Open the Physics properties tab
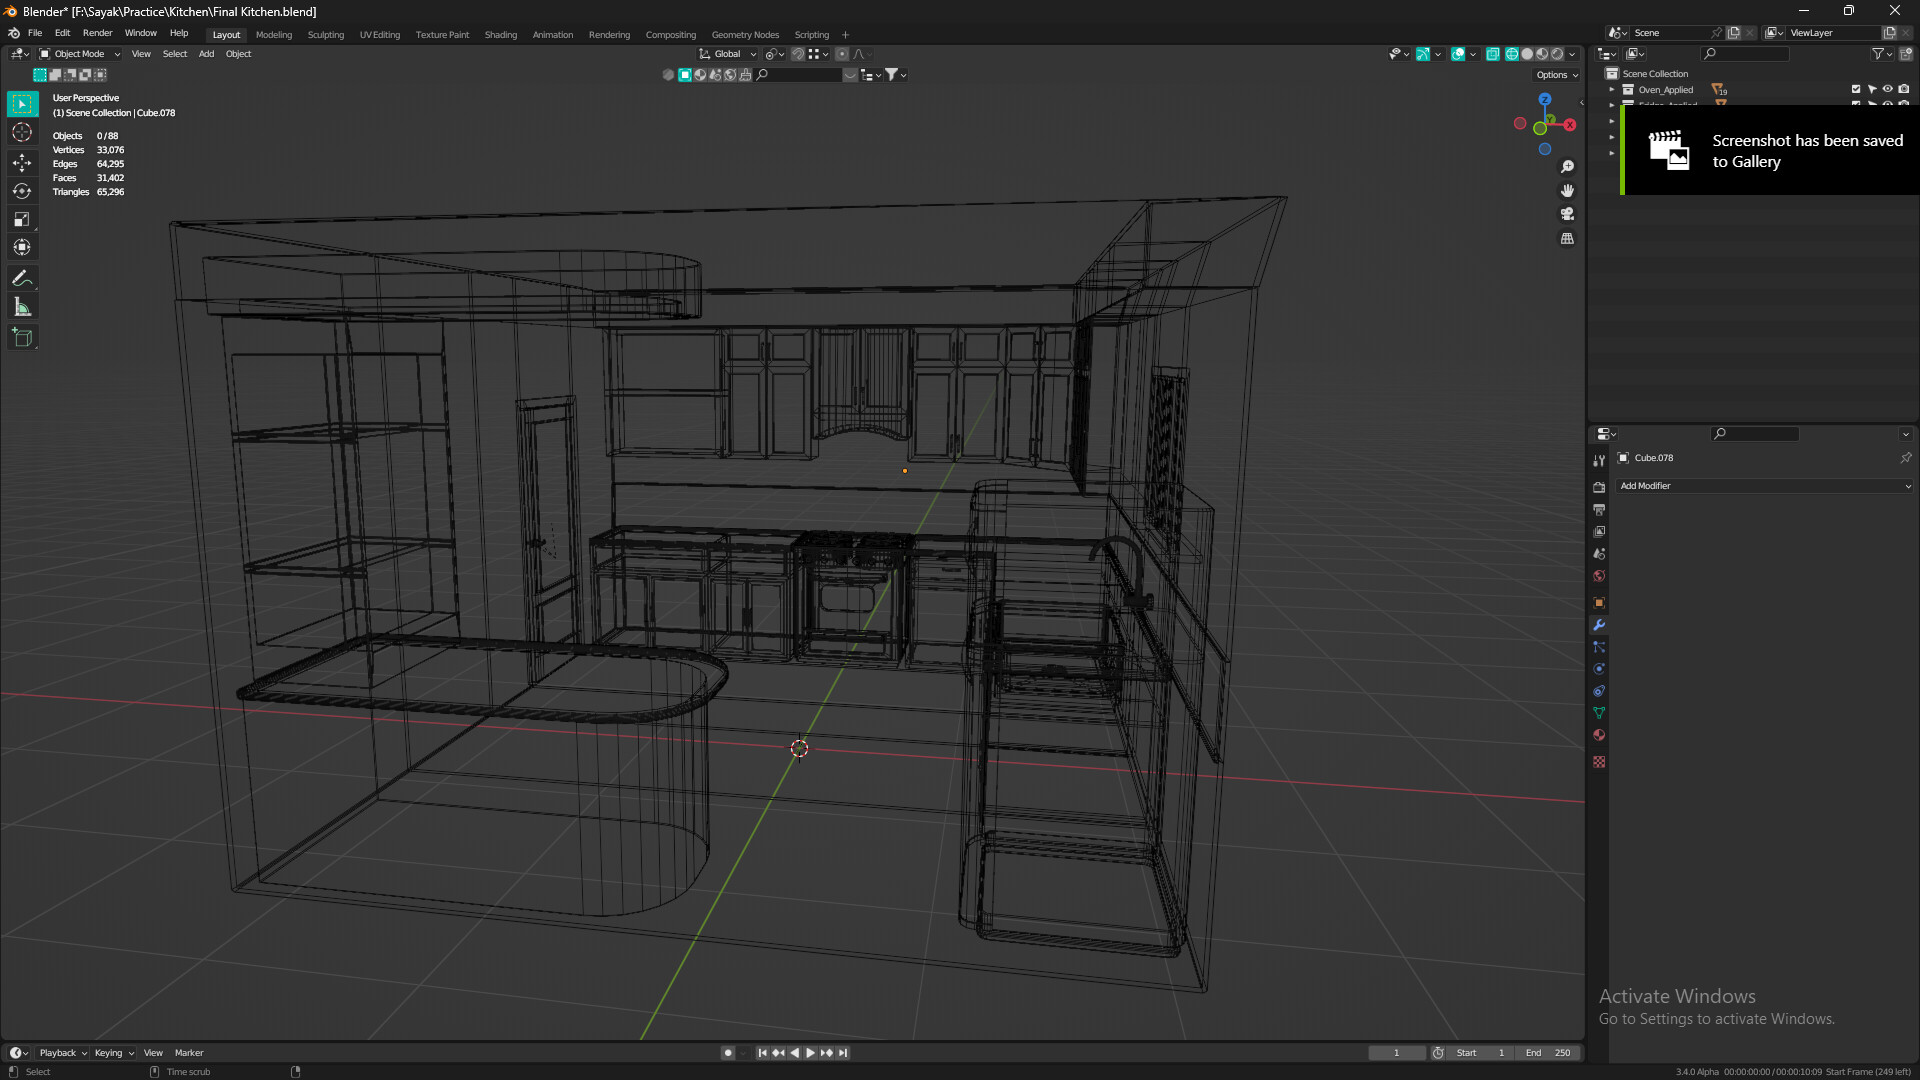This screenshot has height=1080, width=1920. coord(1599,669)
